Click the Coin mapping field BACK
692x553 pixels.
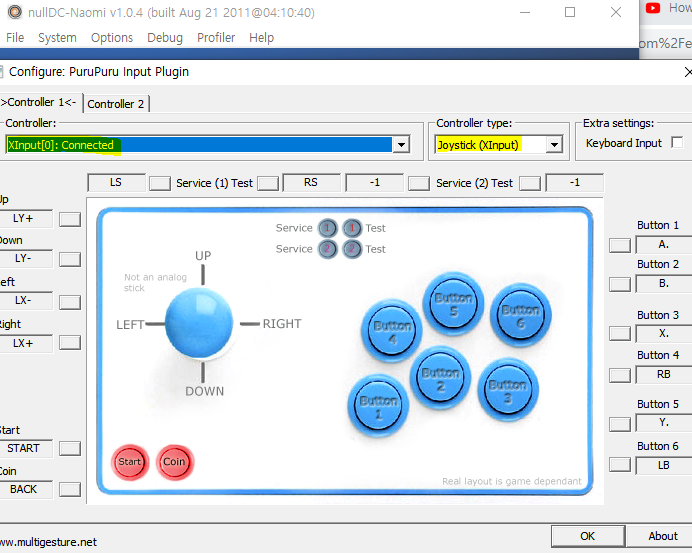26,489
